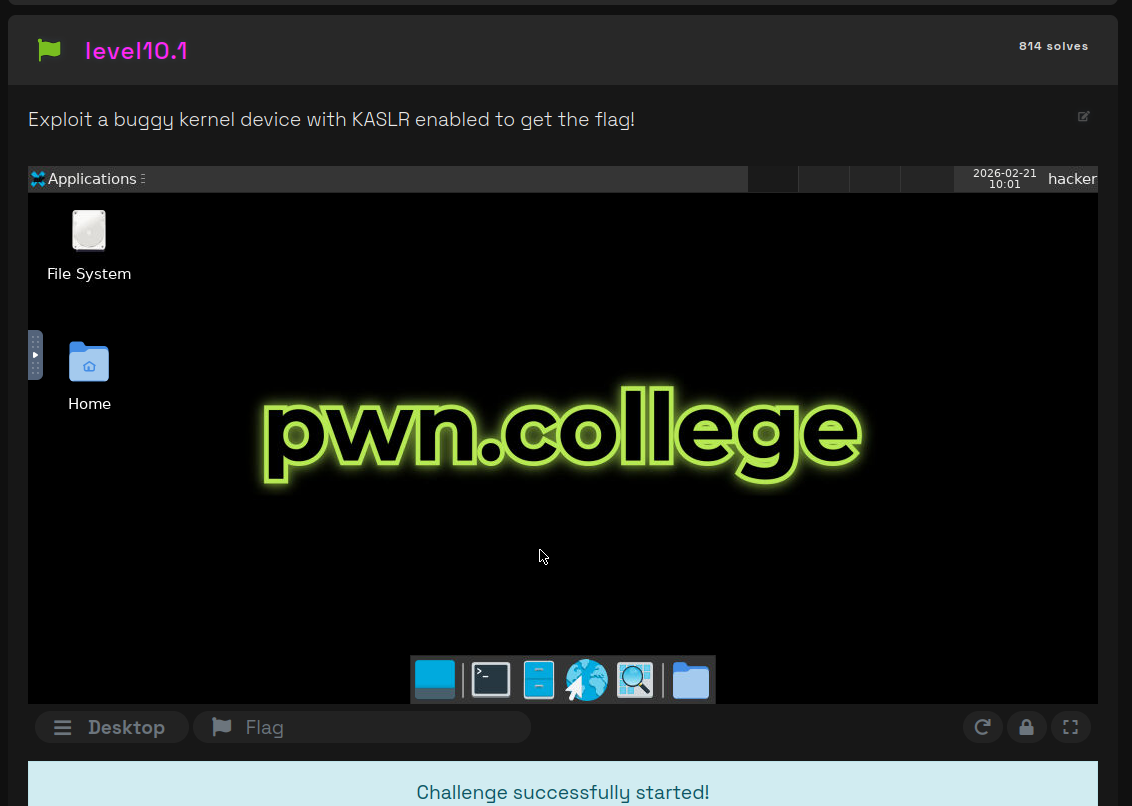
Task: Click the hacker user menu in the panel
Action: (1072, 179)
